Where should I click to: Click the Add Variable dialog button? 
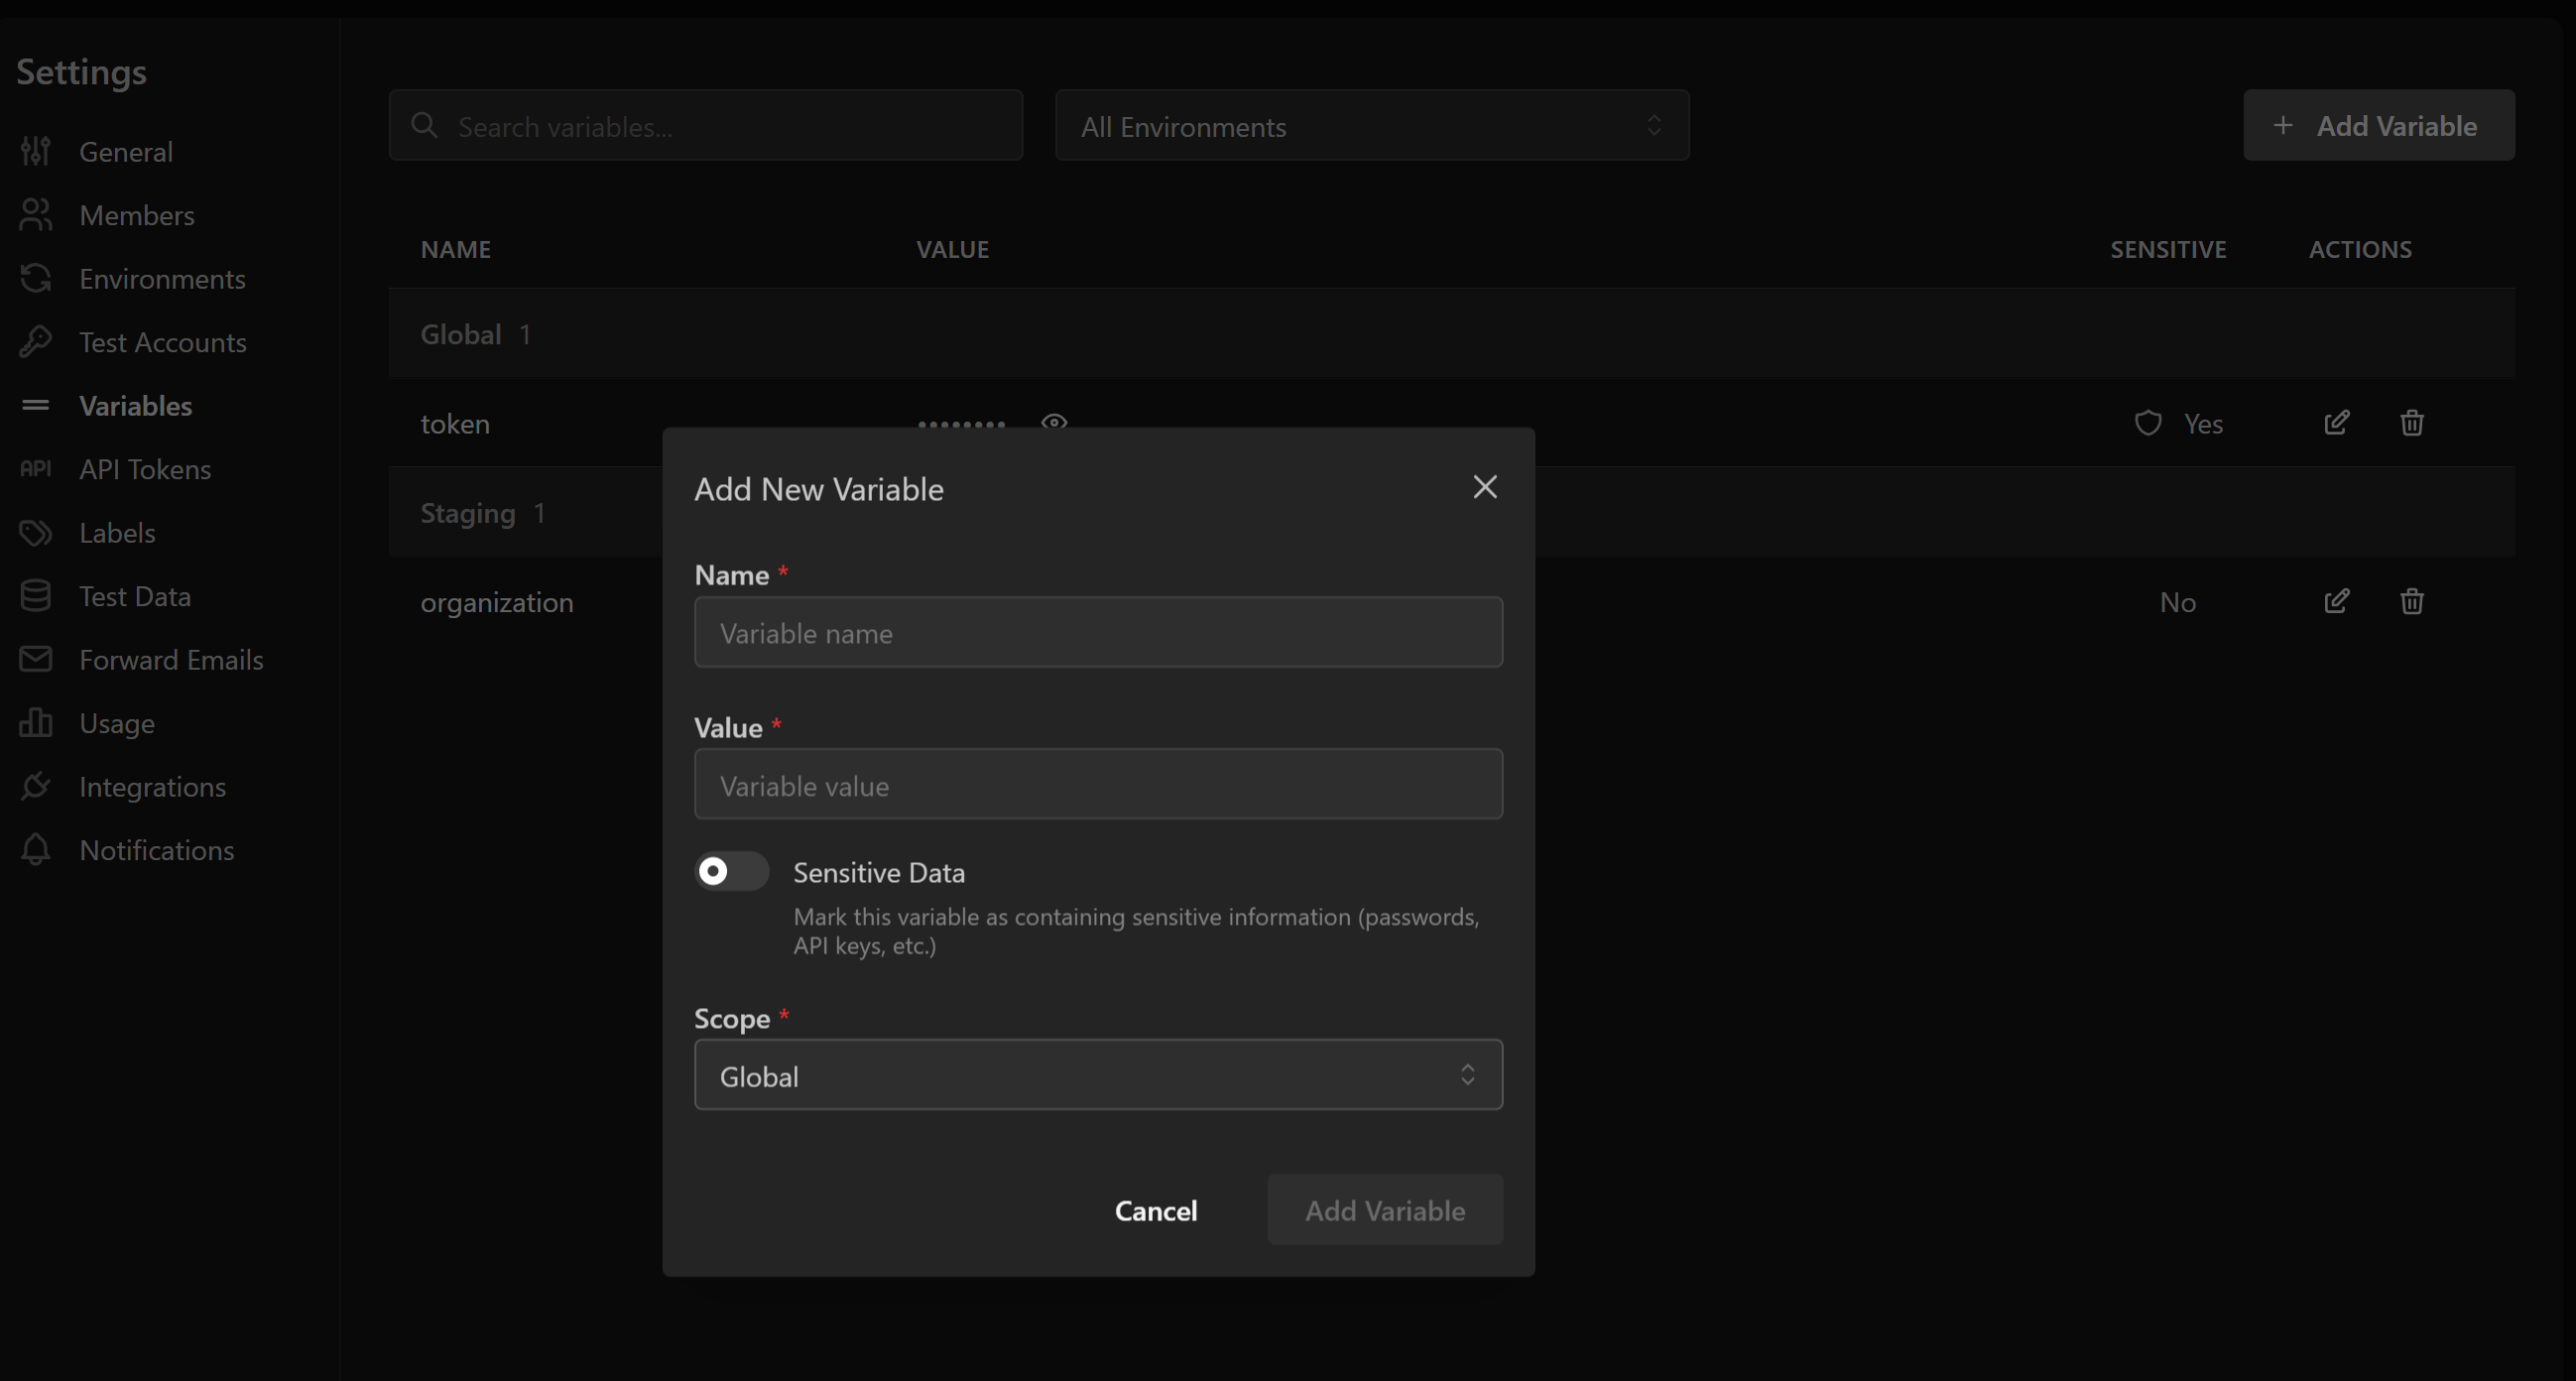click(x=1385, y=1209)
